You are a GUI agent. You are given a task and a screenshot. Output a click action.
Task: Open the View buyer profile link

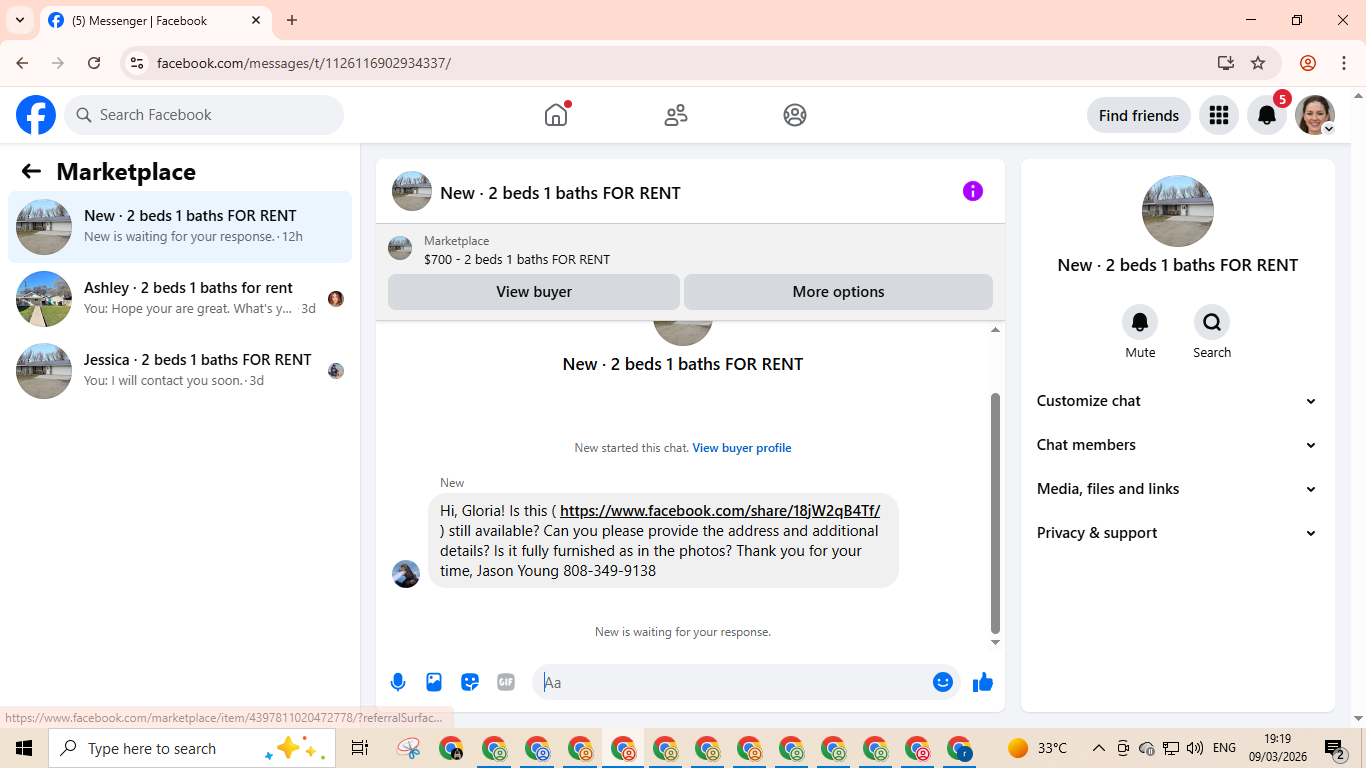(x=742, y=448)
